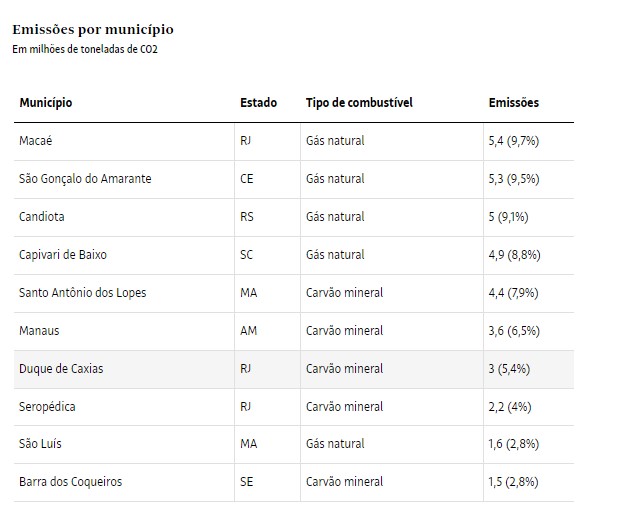Select the Barra dos Coqueiros cell

70,482
